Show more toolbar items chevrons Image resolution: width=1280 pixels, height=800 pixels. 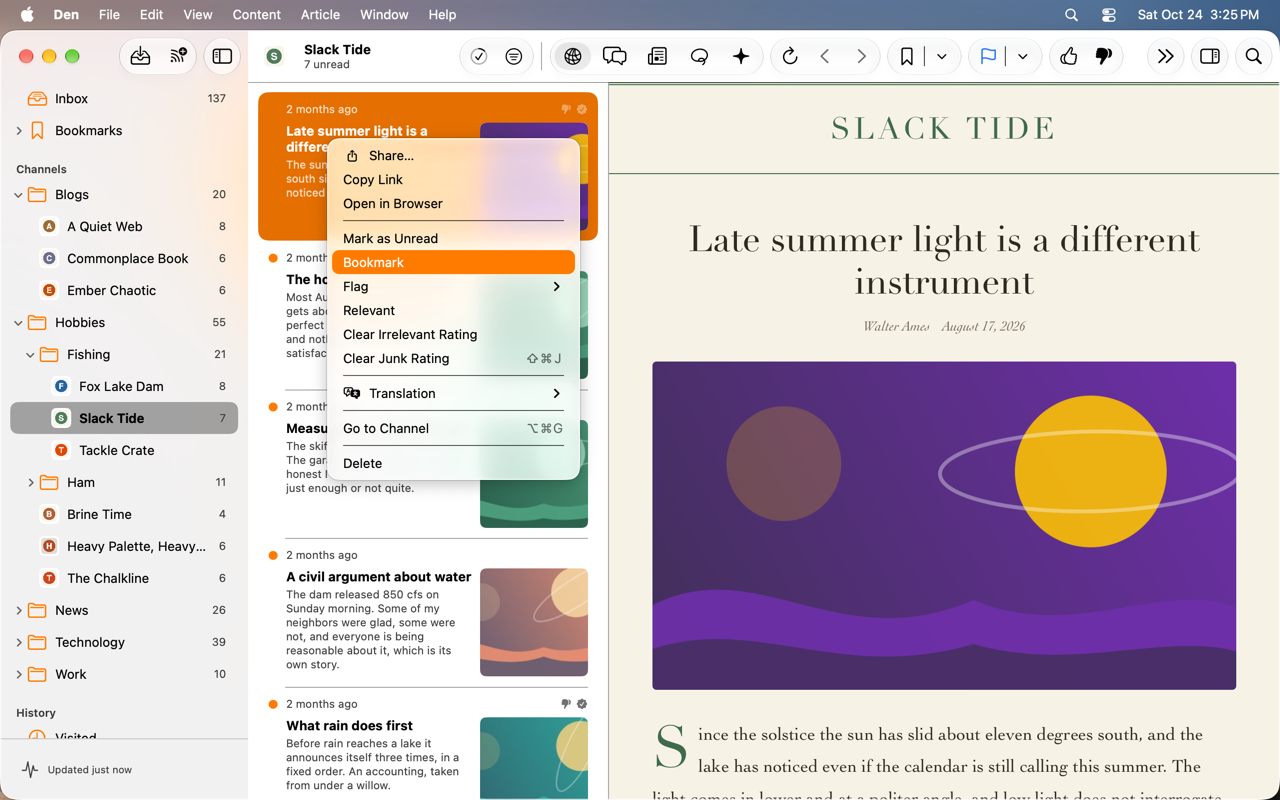[x=1165, y=57]
